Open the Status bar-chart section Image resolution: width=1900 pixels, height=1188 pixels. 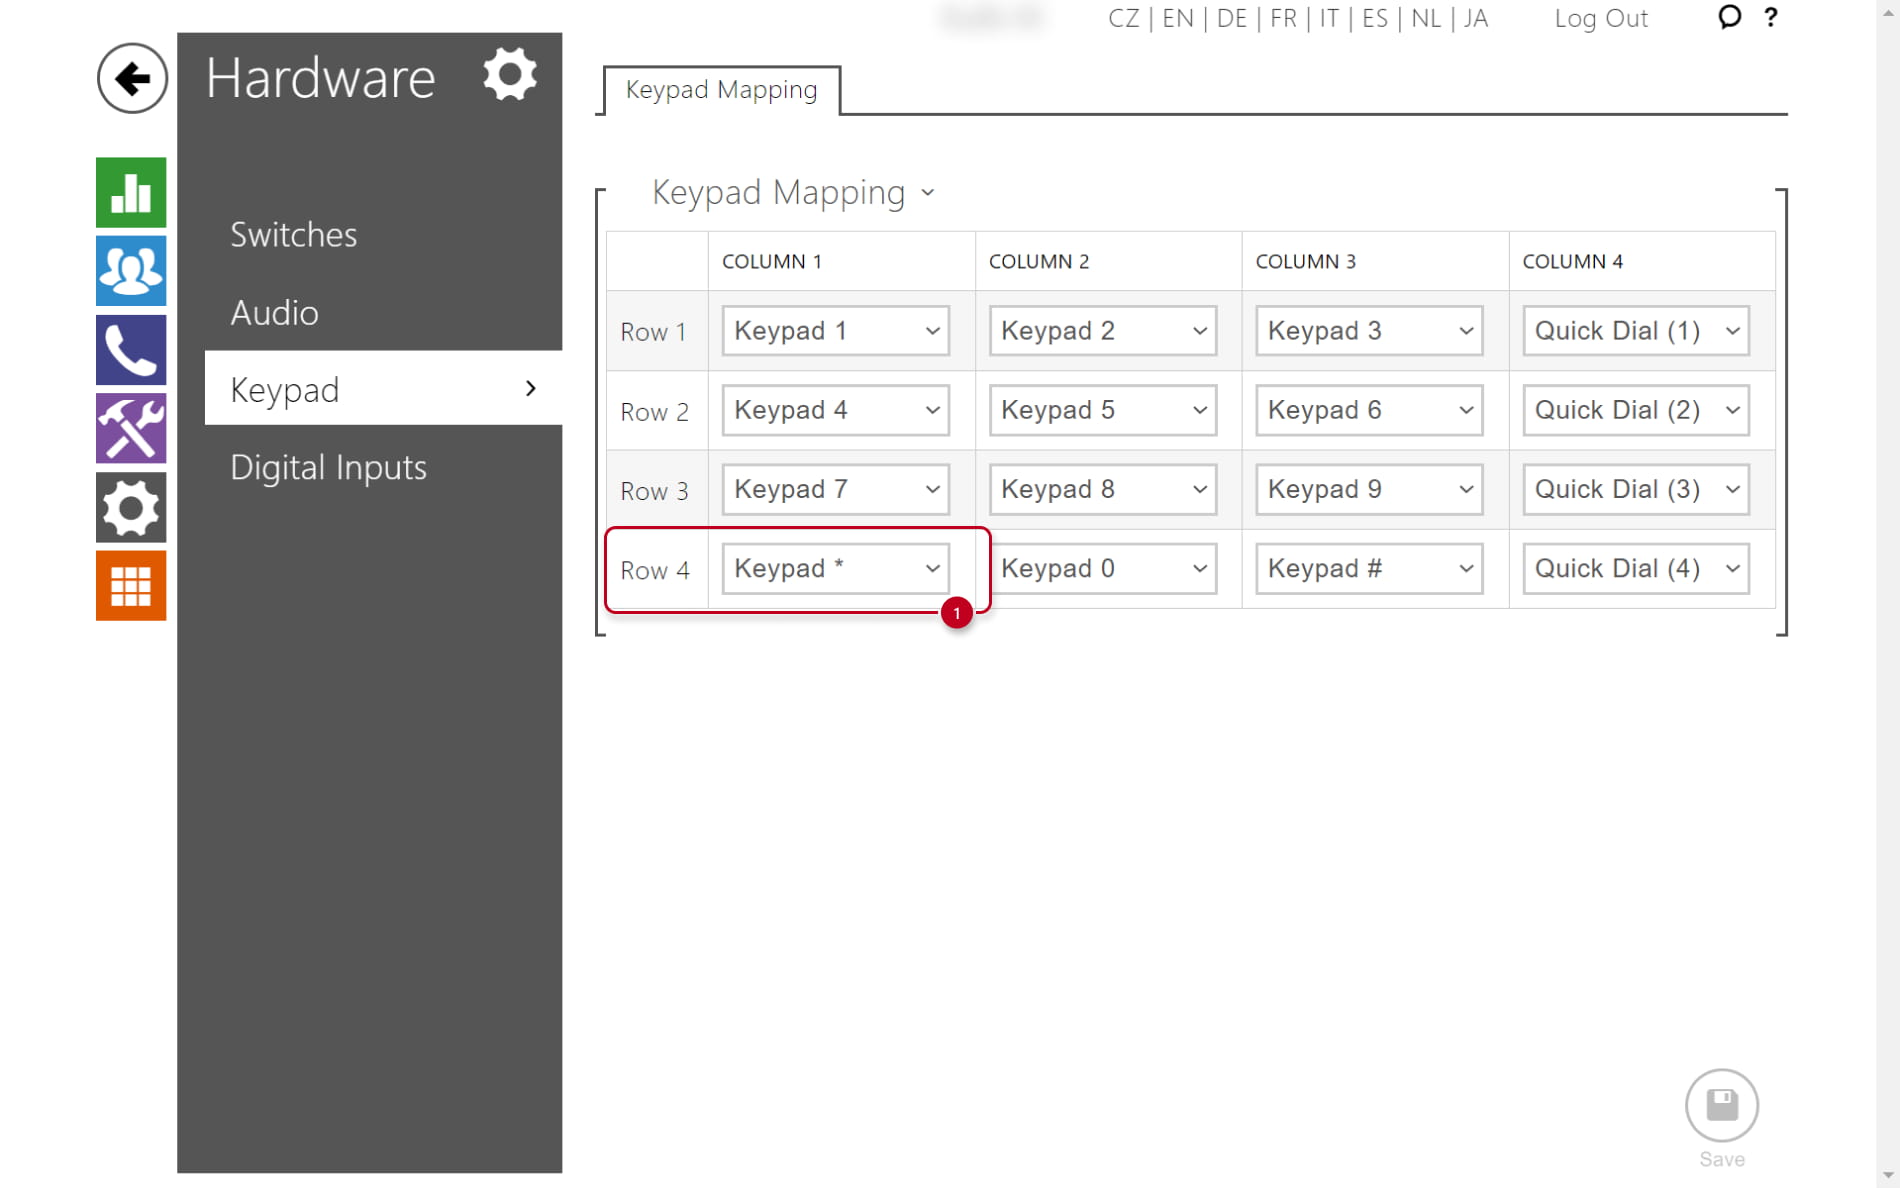pos(131,192)
